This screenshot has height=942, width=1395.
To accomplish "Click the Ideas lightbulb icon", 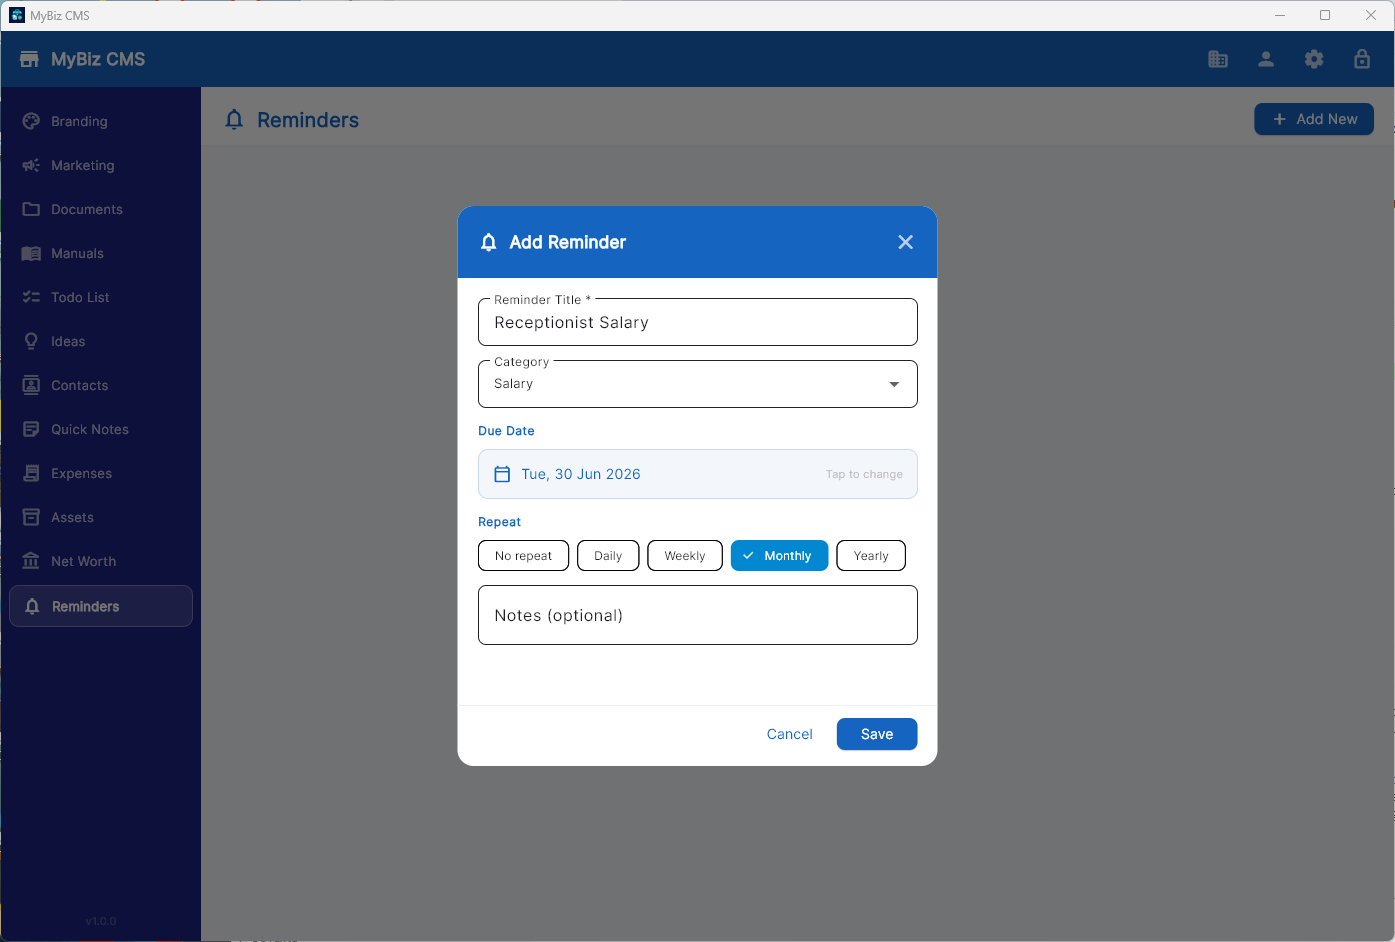I will tap(31, 341).
